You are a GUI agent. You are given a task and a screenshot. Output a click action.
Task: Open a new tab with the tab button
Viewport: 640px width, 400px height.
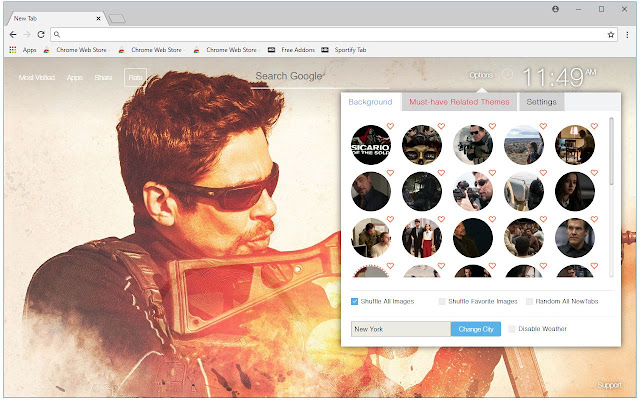(x=117, y=19)
